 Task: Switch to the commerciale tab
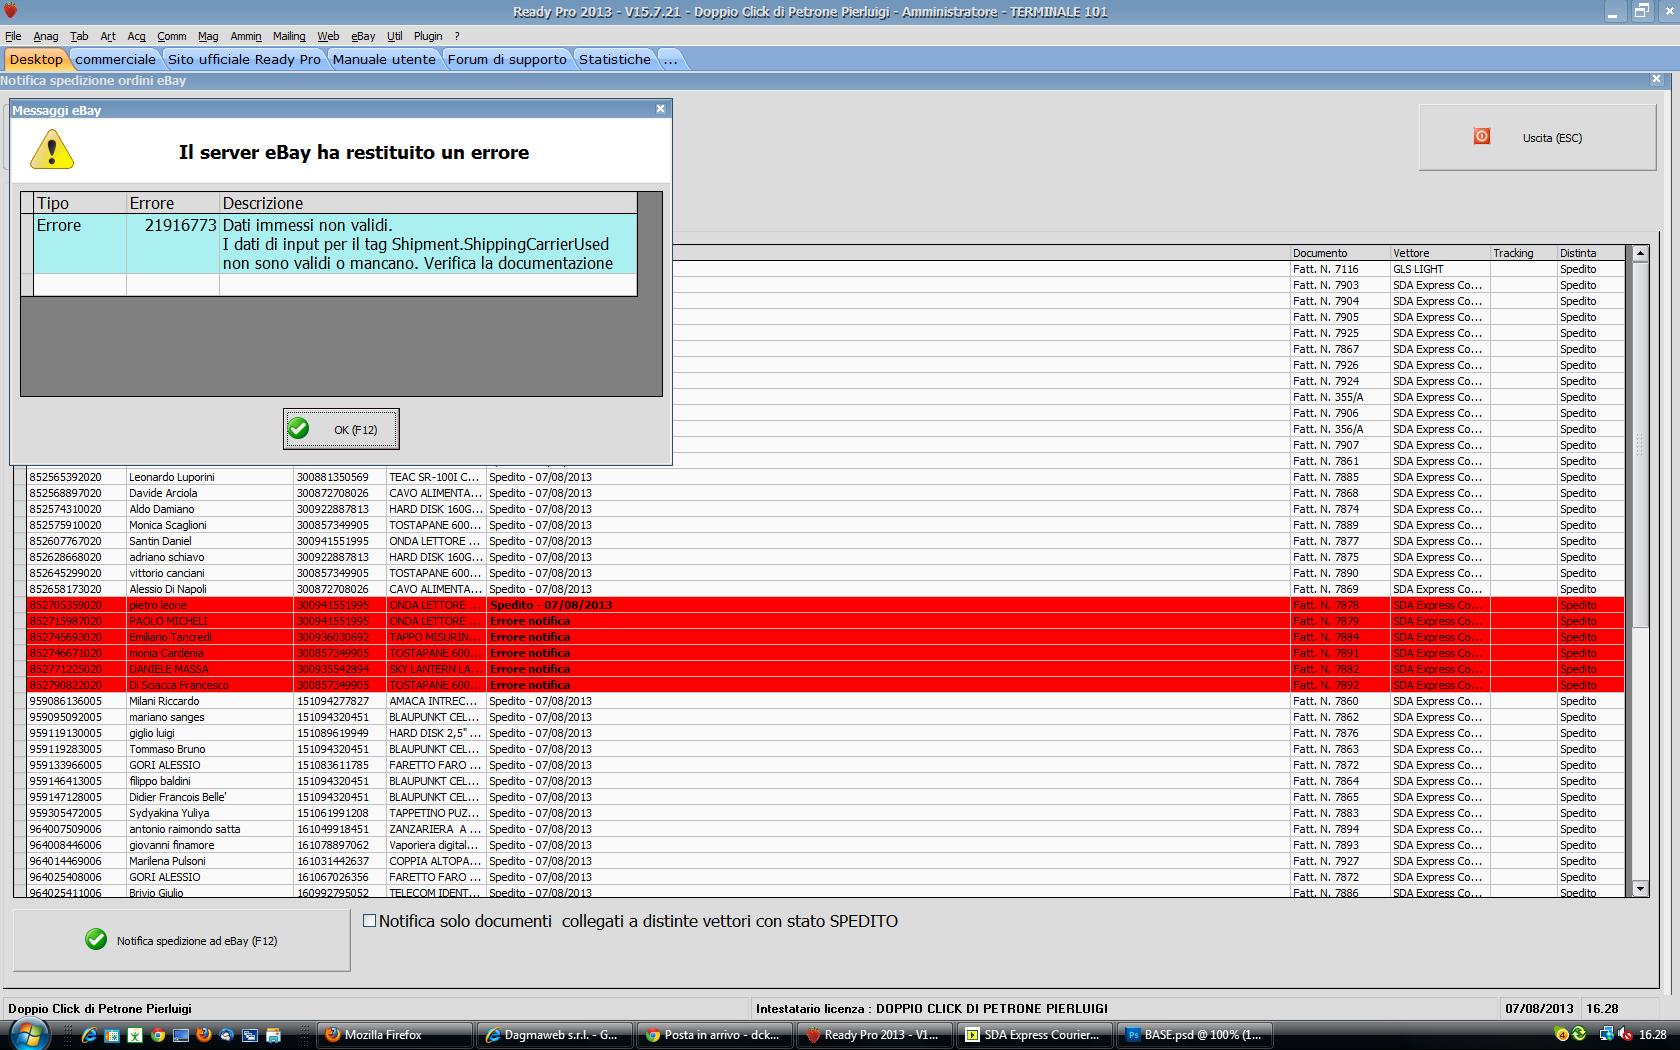(116, 59)
